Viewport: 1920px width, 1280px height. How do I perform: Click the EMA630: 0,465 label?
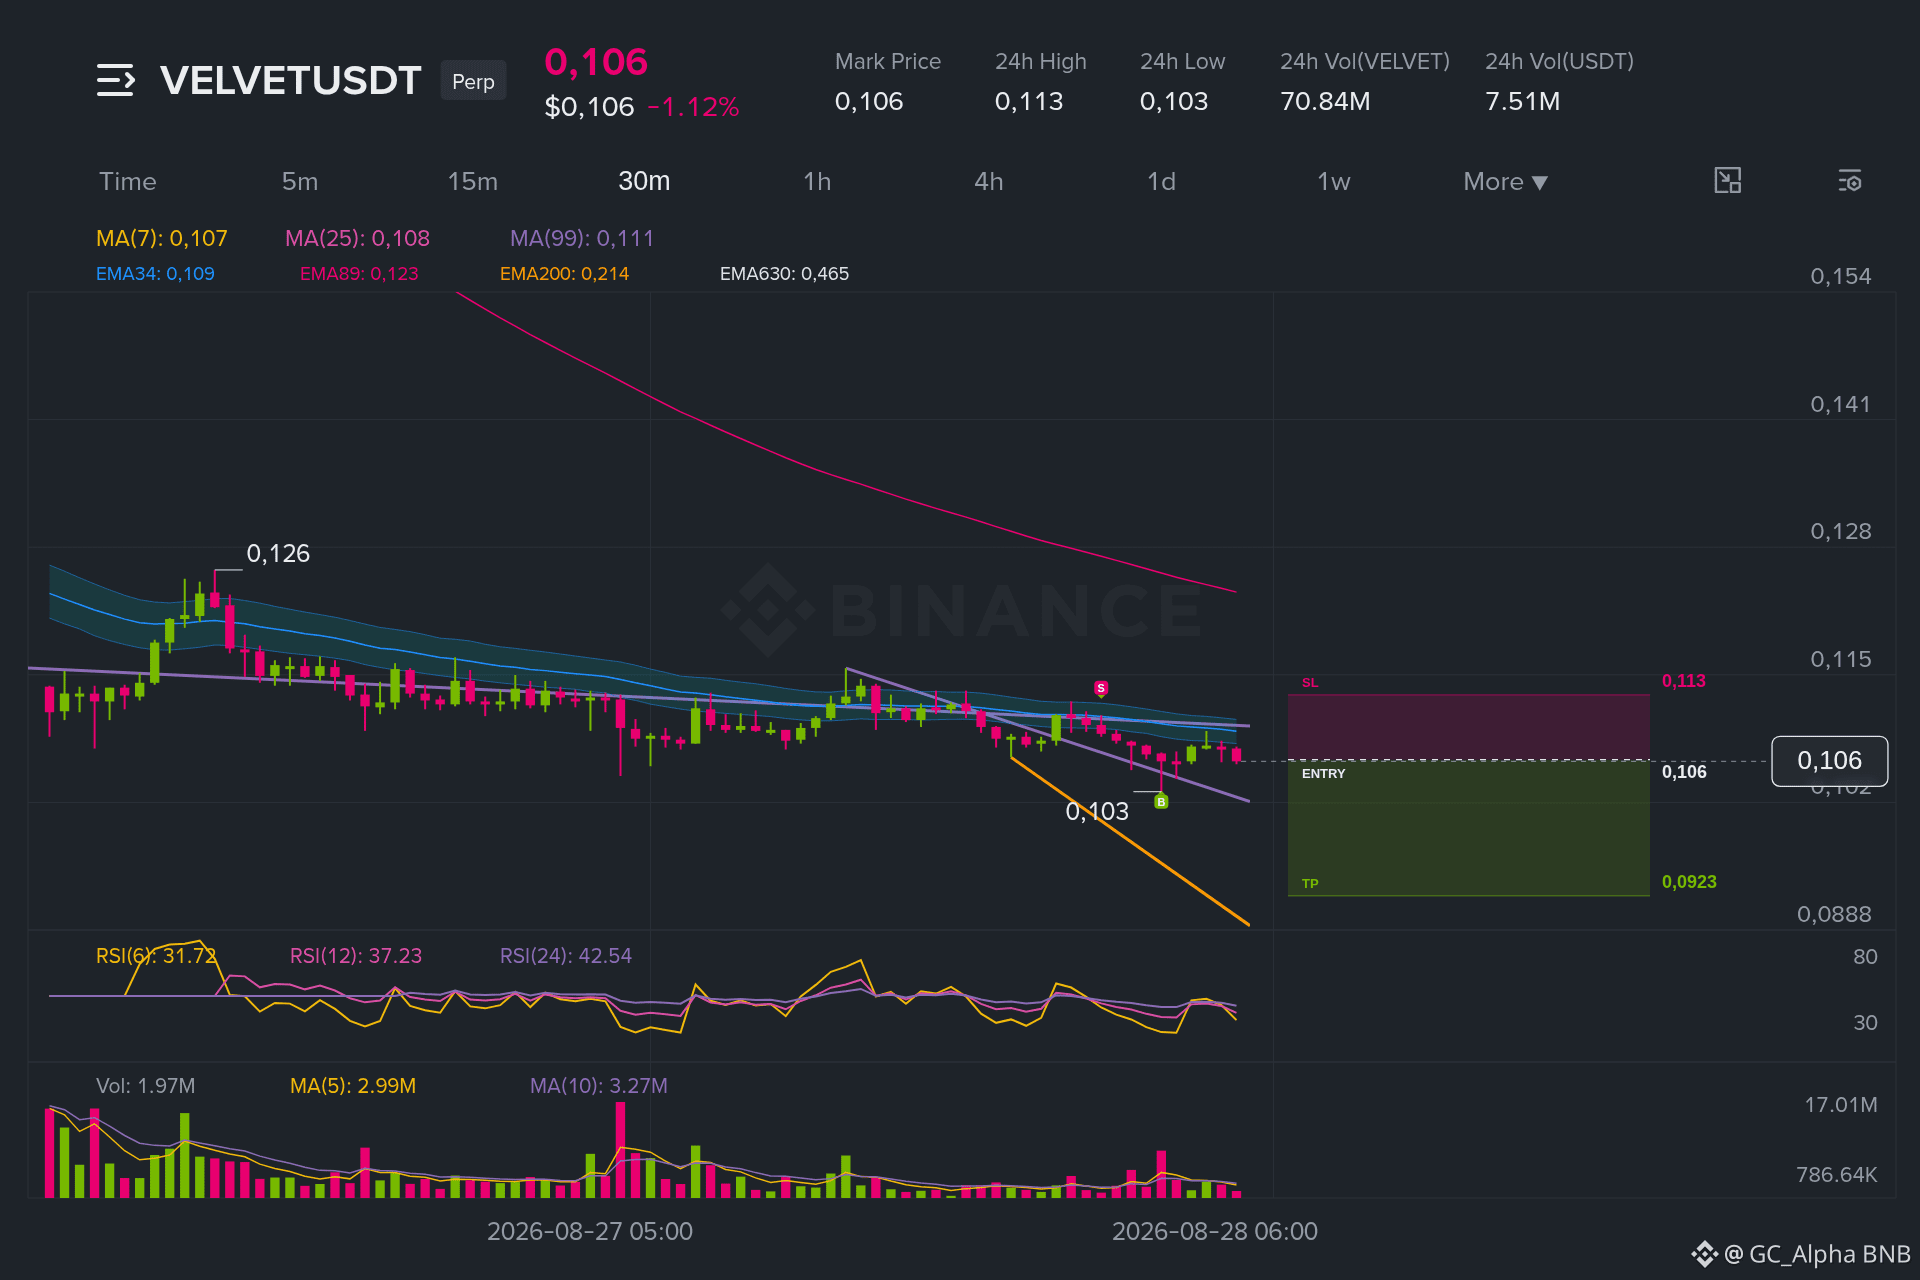tap(784, 274)
